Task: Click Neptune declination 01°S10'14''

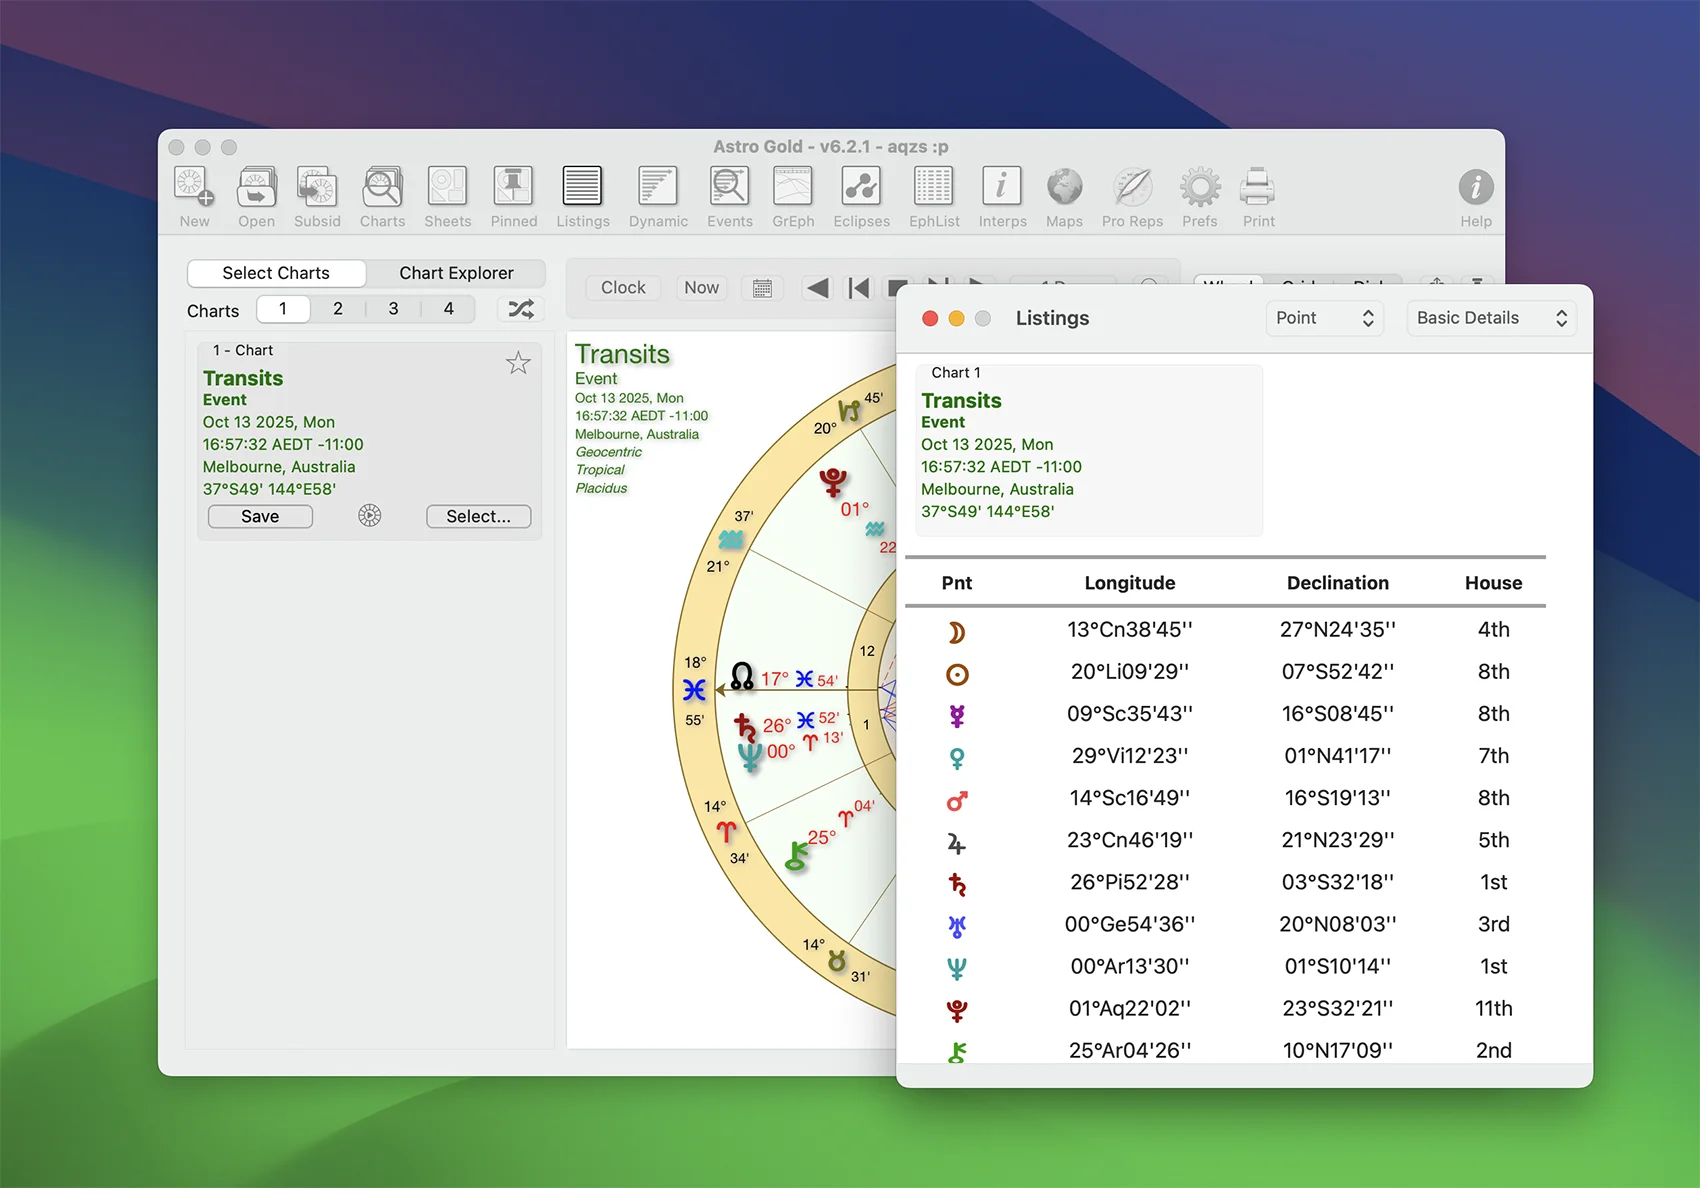Action: coord(1338,966)
